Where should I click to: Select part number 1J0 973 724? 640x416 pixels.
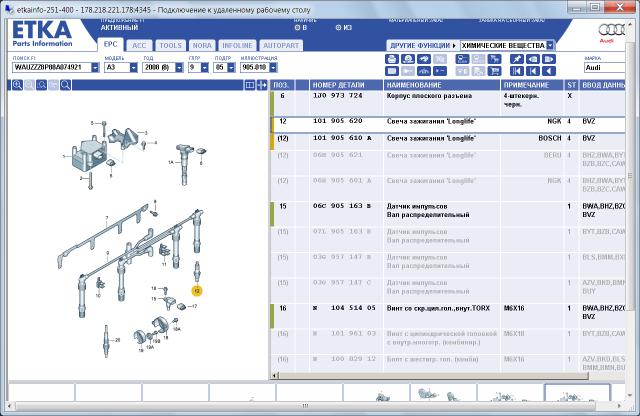click(338, 96)
